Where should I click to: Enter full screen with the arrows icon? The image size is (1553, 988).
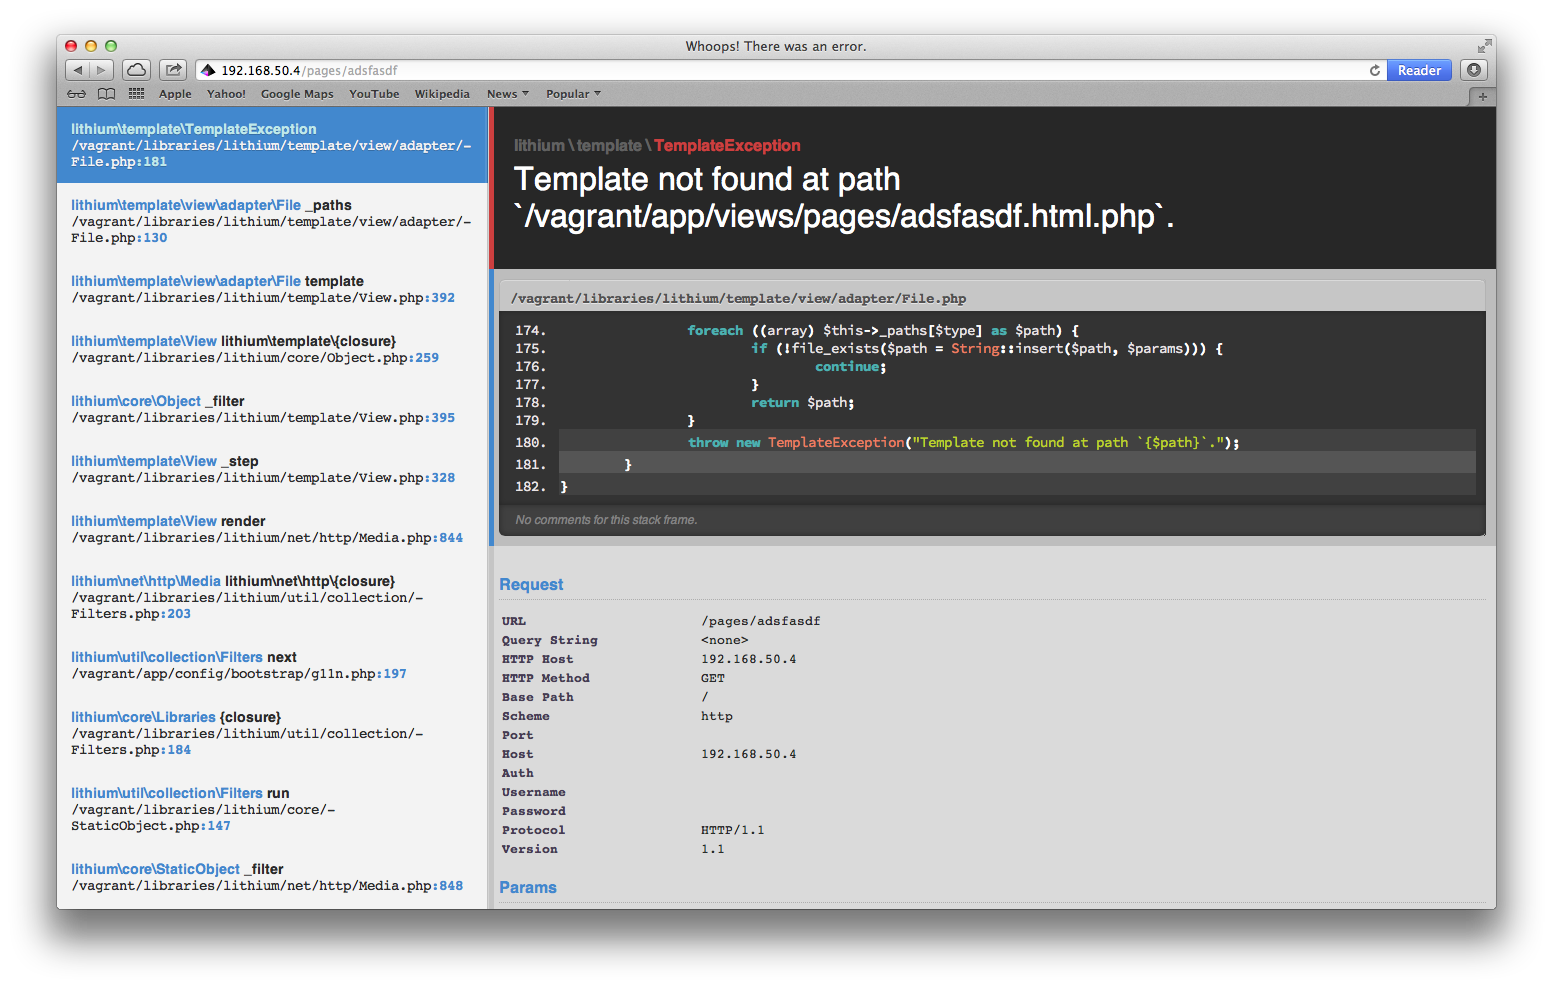coord(1484,46)
